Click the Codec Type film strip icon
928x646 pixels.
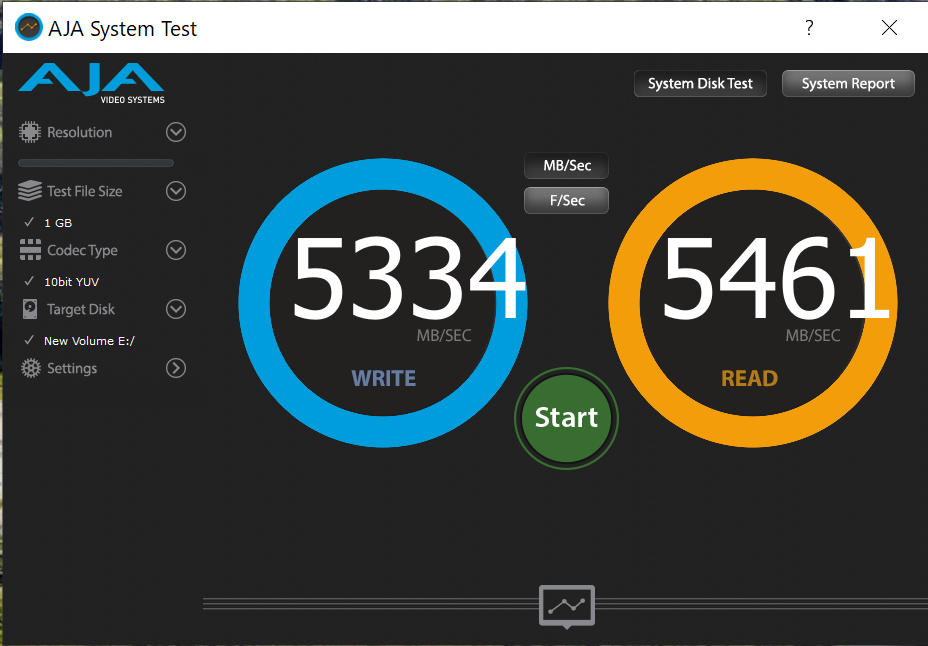coord(30,250)
